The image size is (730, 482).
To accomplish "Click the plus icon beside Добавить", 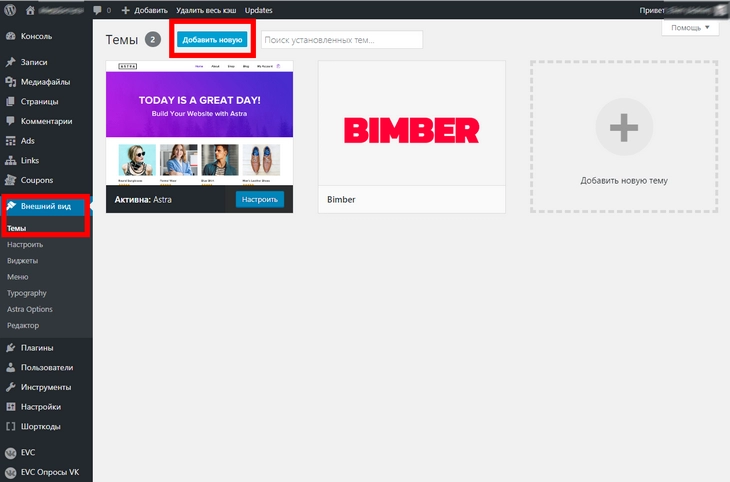I will pyautogui.click(x=125, y=10).
